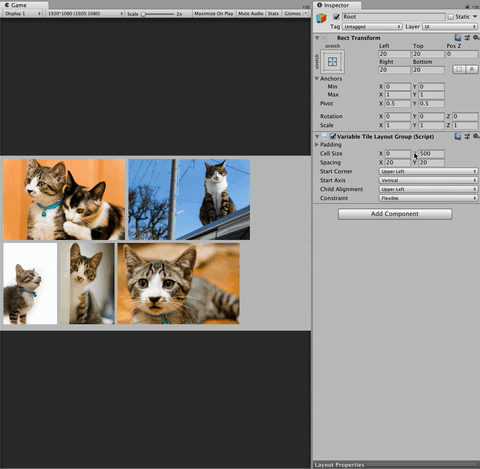Toggle the Static checkbox

pos(451,17)
